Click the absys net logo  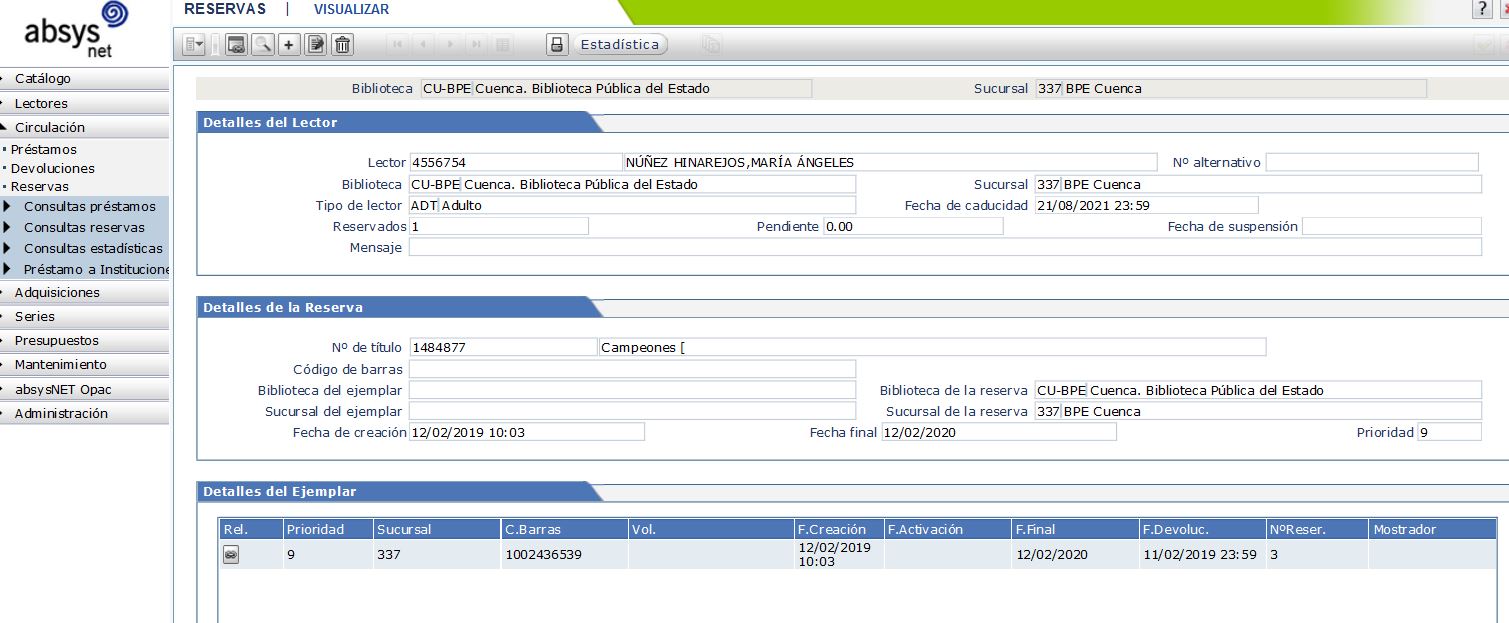[x=76, y=30]
